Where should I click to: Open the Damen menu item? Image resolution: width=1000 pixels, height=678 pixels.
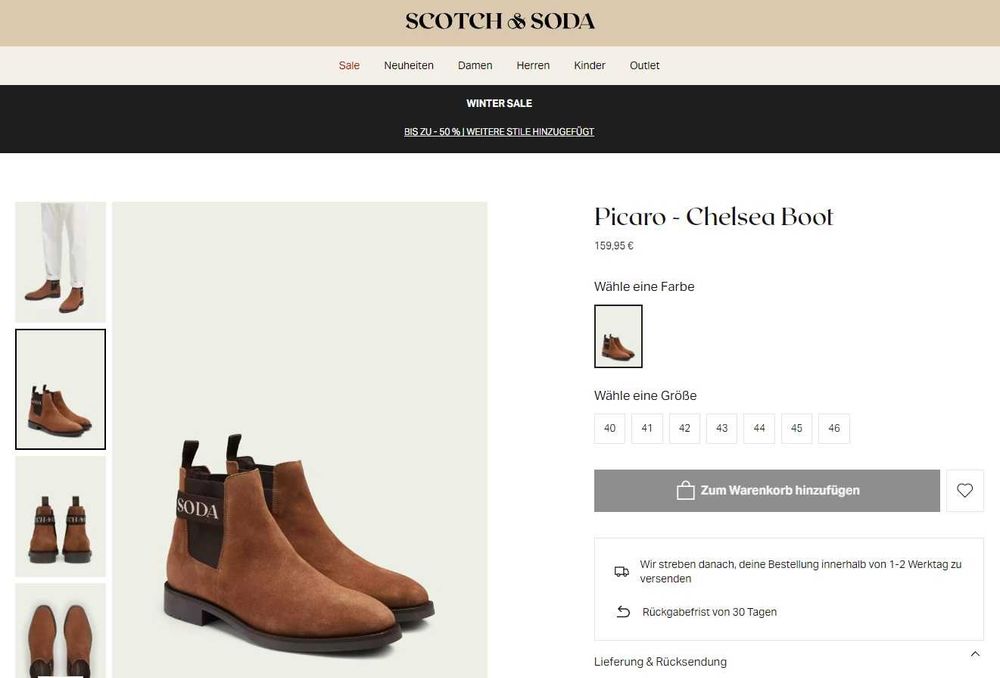[475, 66]
